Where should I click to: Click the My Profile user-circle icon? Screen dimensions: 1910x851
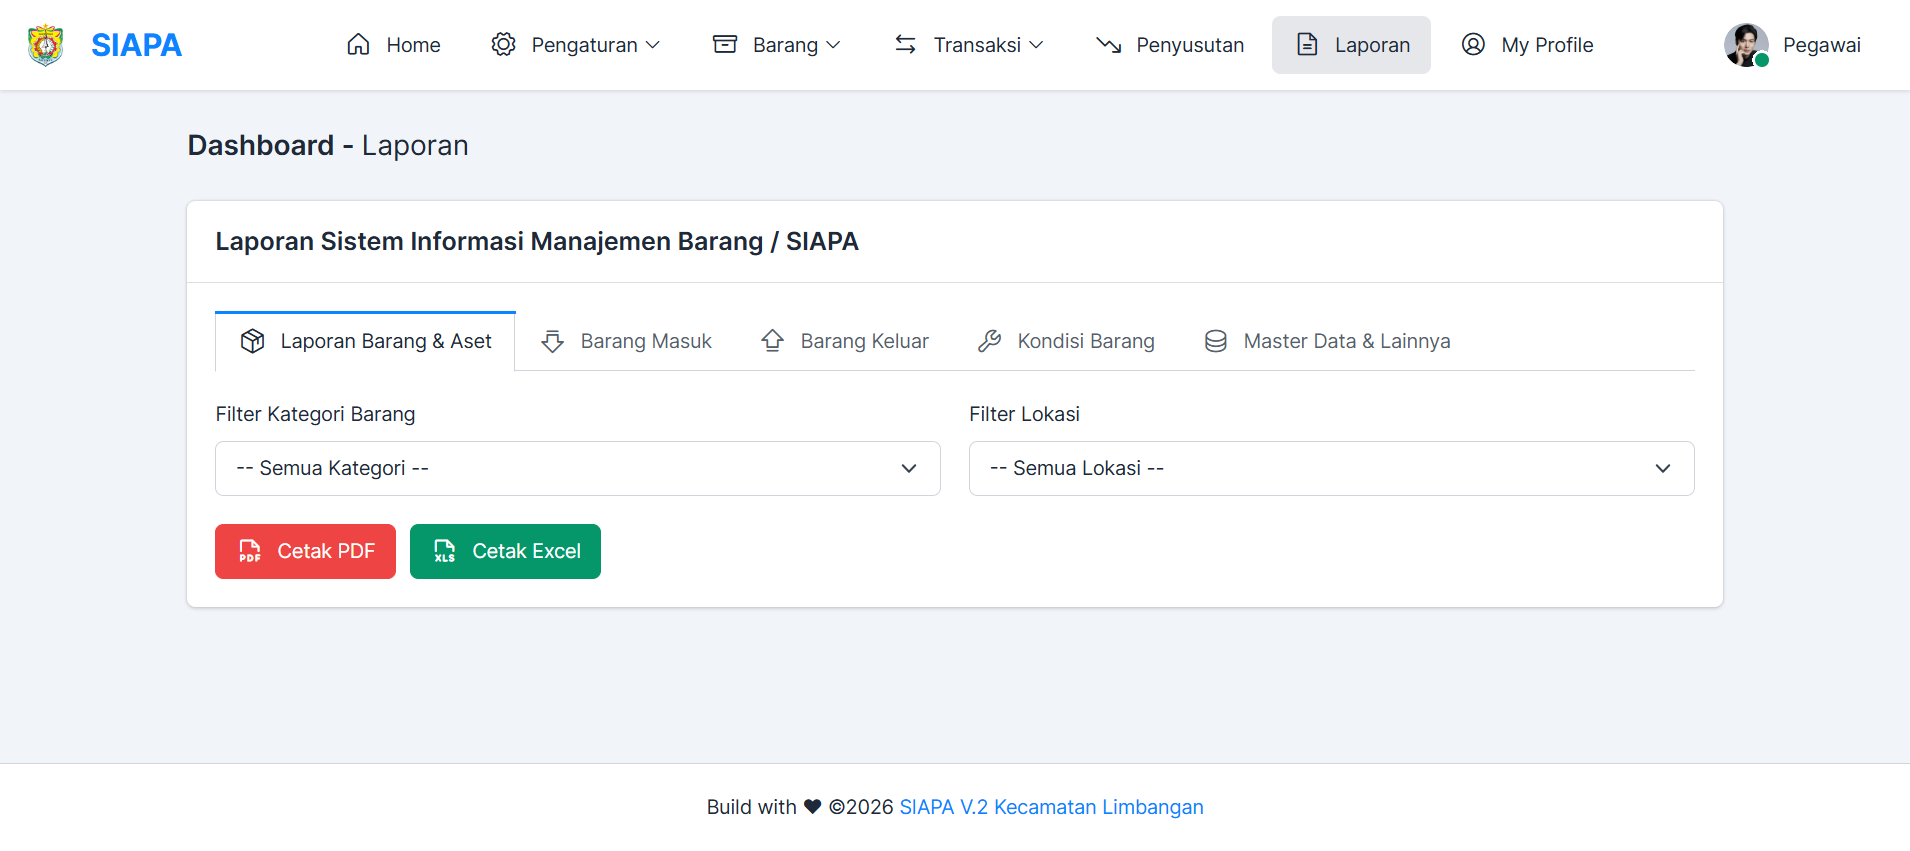tap(1473, 45)
